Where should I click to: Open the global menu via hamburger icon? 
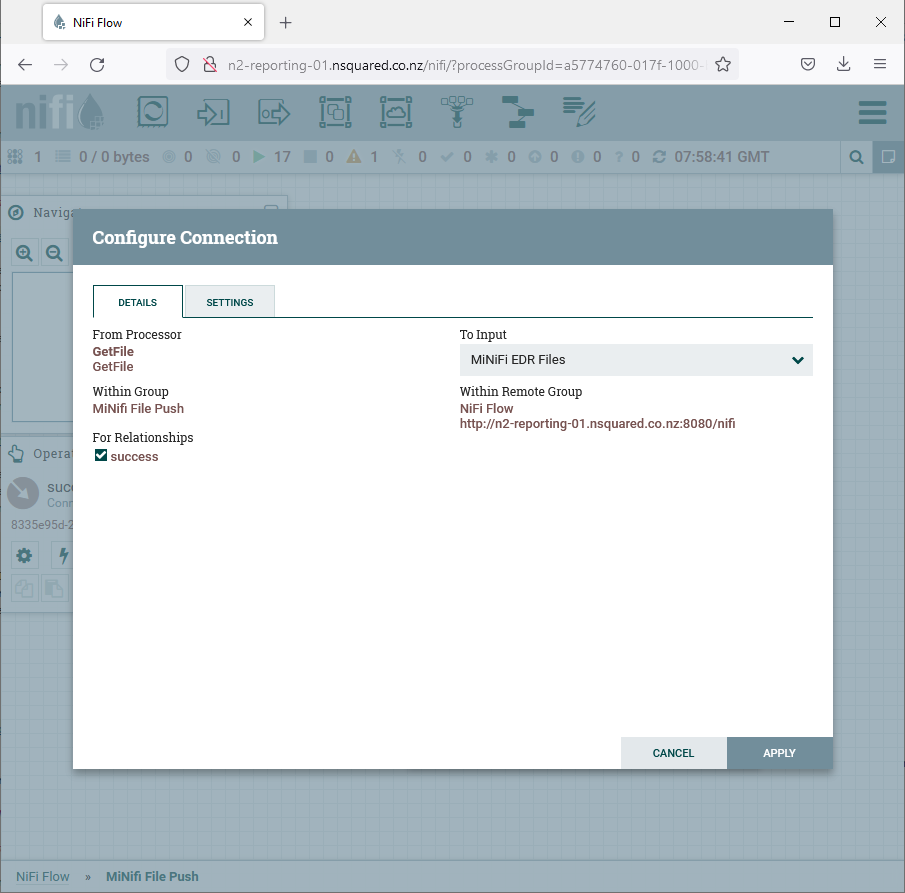coord(871,112)
